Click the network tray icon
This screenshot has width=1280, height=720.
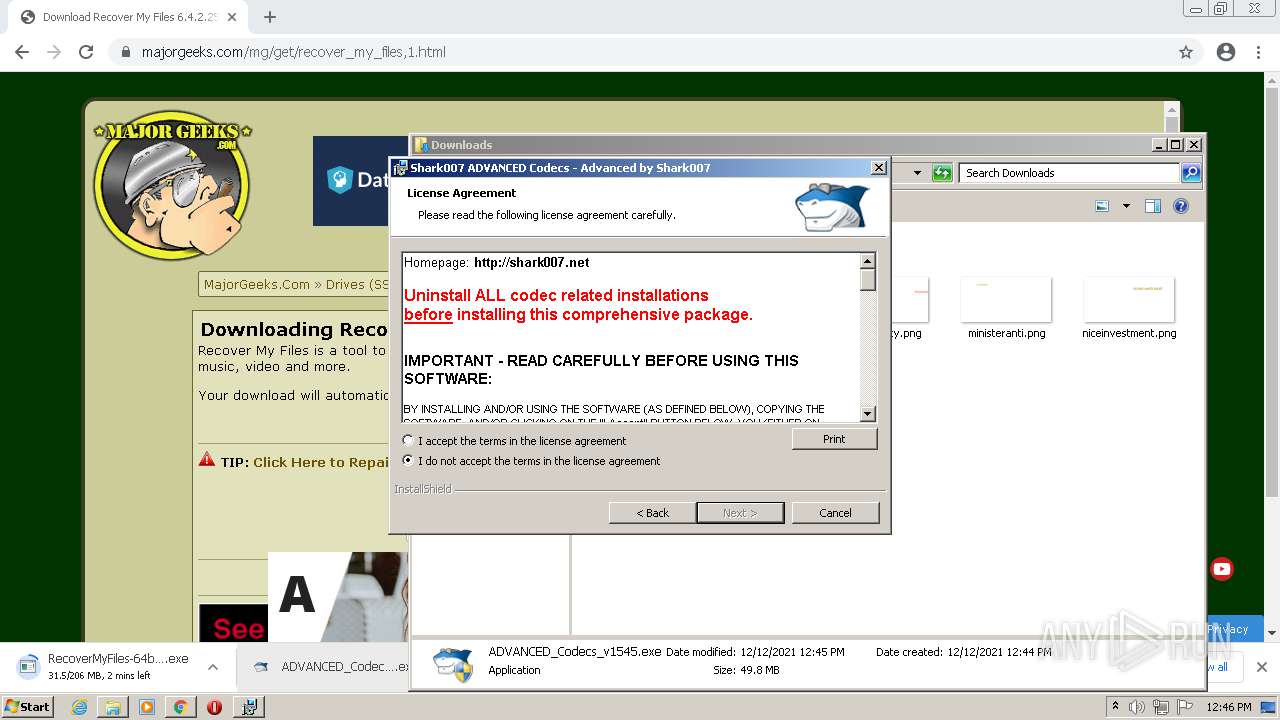tap(1161, 707)
